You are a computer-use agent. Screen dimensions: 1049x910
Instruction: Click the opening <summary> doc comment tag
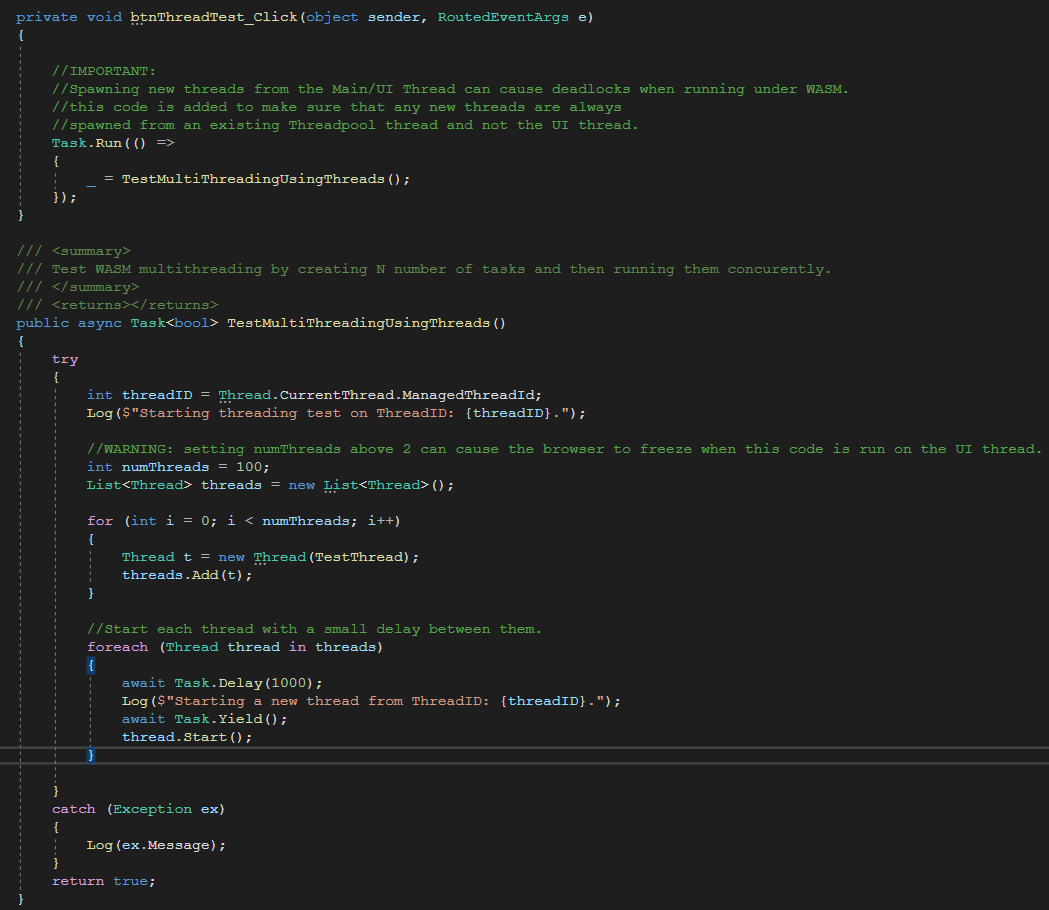74,251
